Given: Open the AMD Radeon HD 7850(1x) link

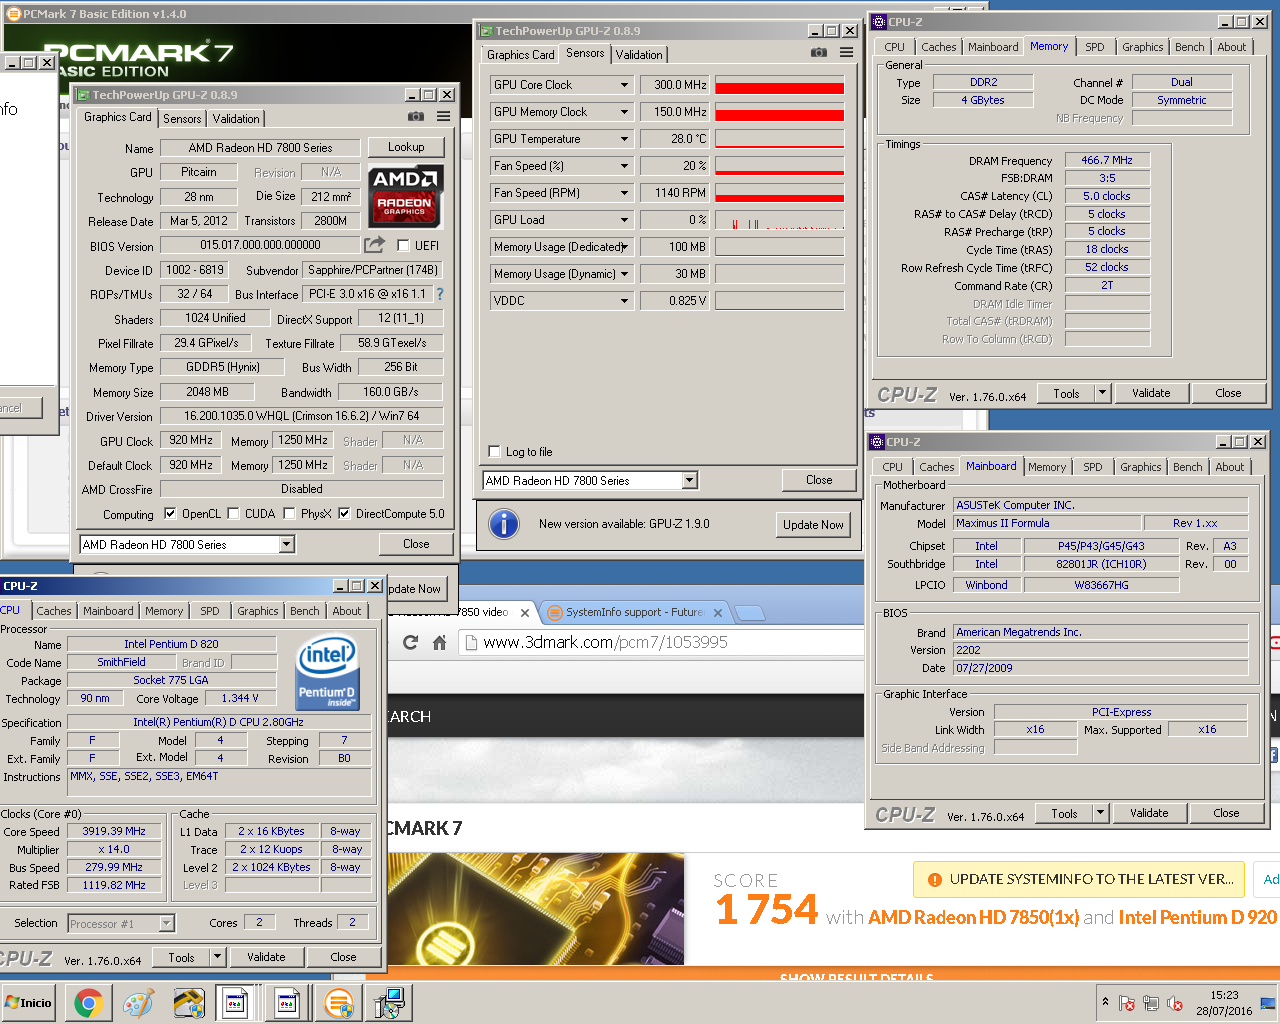Looking at the screenshot, I should [973, 917].
